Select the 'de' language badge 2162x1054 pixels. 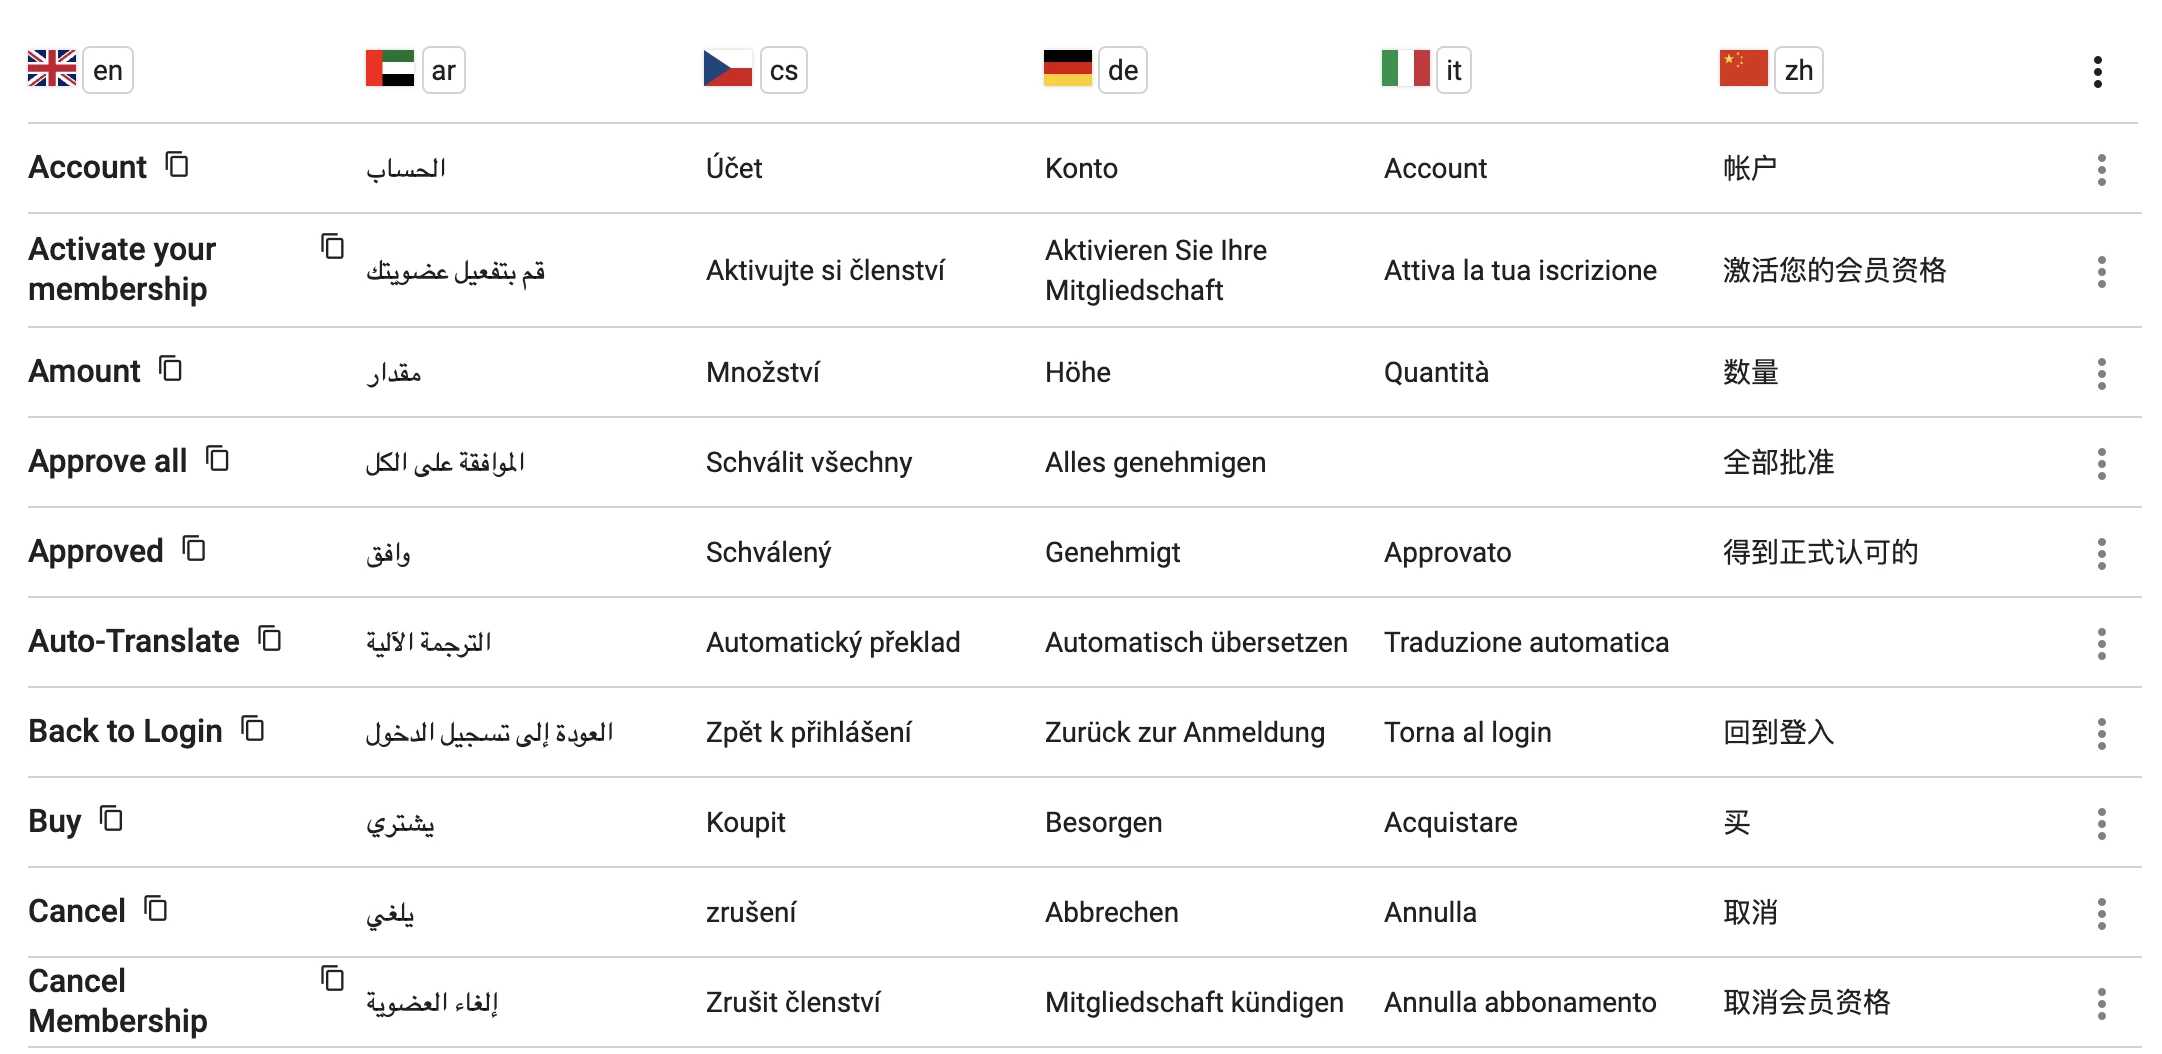pos(1122,70)
